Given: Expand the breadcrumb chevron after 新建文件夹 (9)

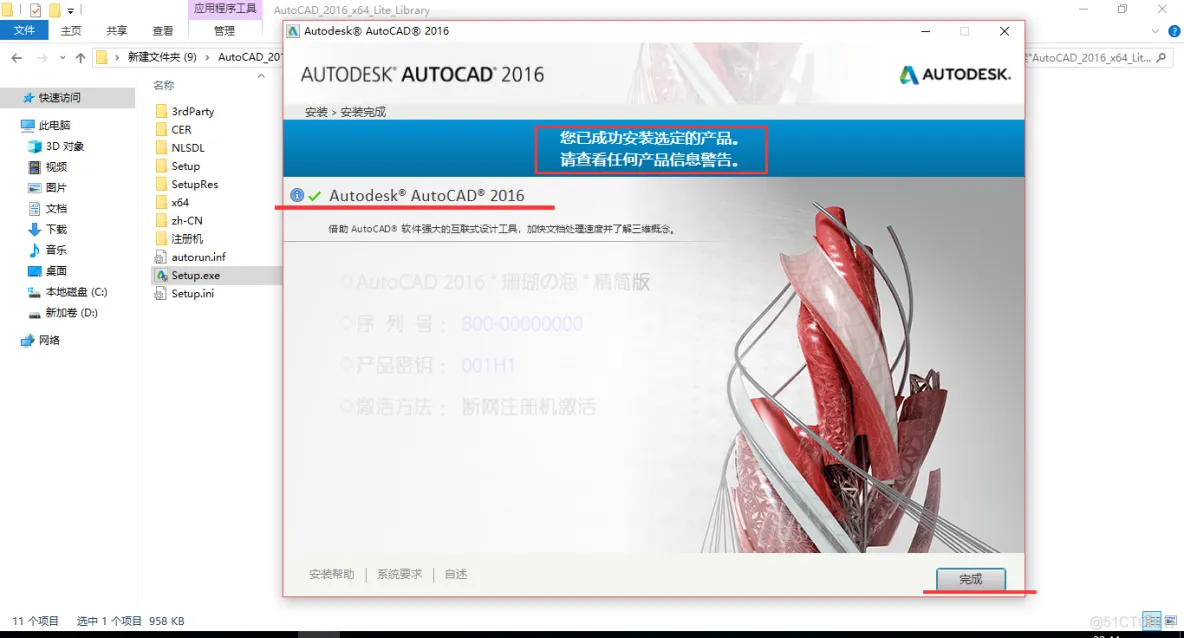Looking at the screenshot, I should tap(207, 57).
